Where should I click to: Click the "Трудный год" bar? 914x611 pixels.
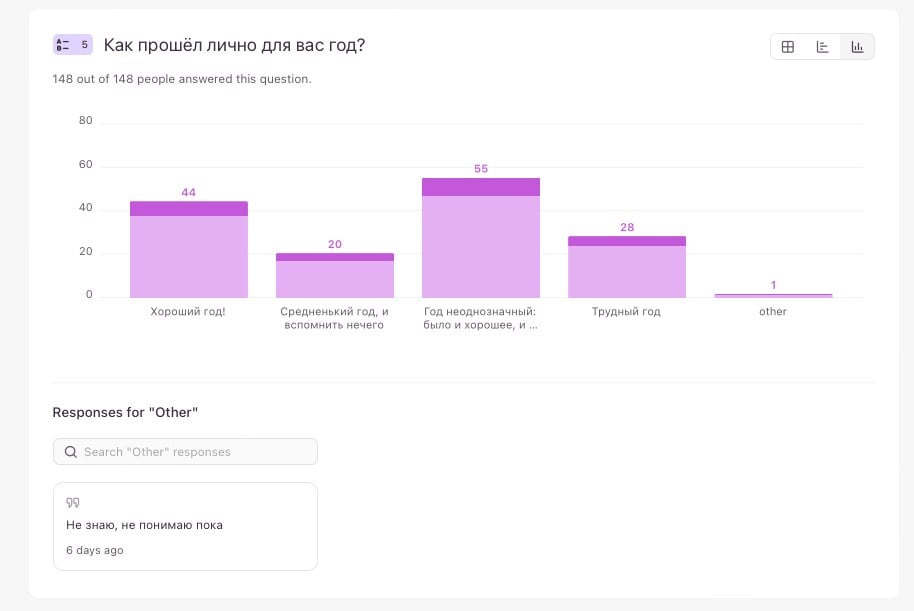coord(627,270)
